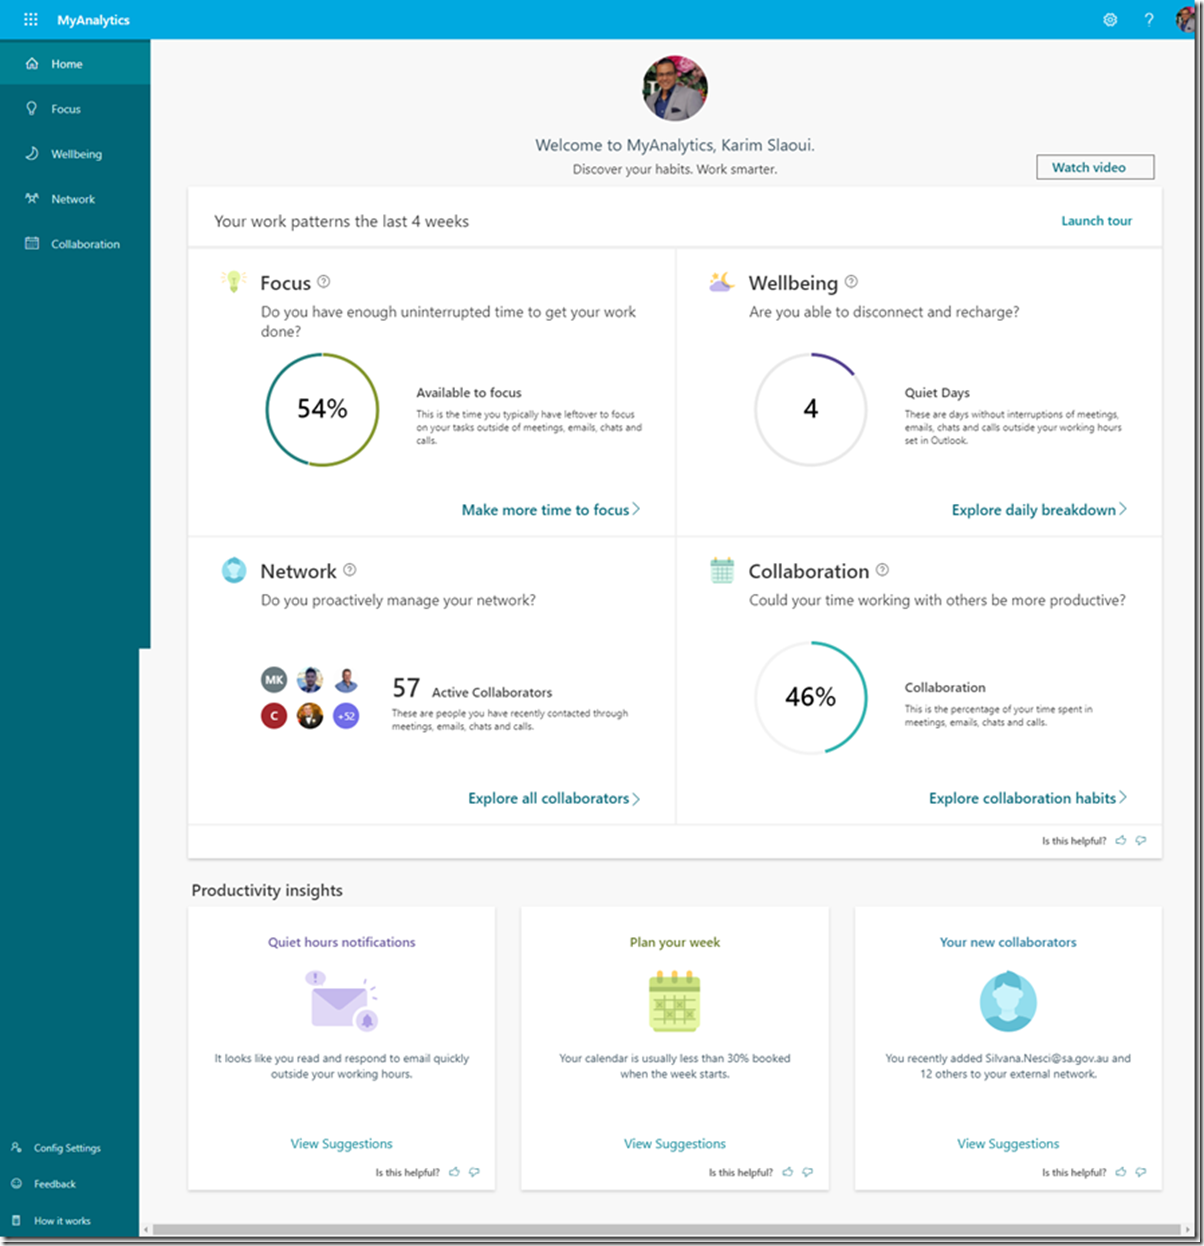This screenshot has height=1246, width=1204.
Task: Select Network in the sidebar
Action: (73, 199)
